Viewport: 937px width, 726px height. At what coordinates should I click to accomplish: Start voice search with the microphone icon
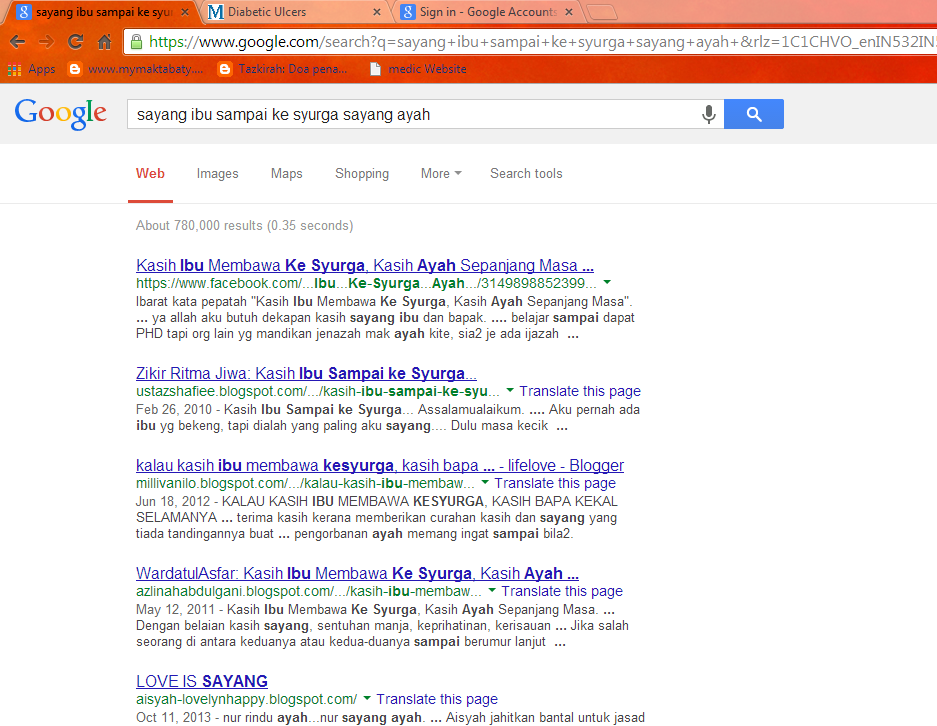[x=708, y=114]
